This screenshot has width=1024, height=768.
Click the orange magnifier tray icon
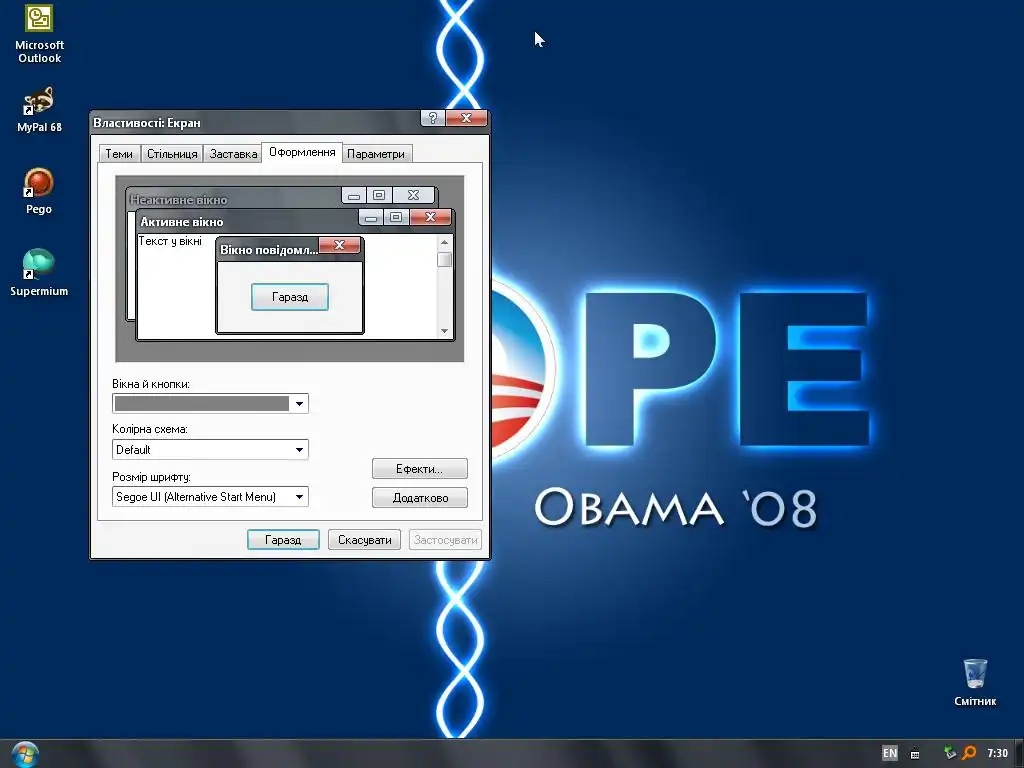tap(969, 753)
